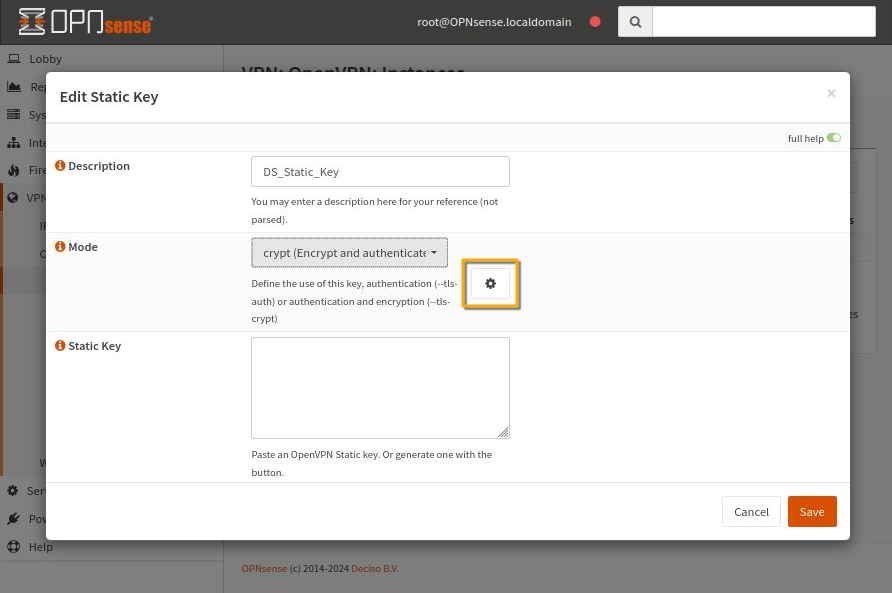Open Help from the sidebar icon

tap(13, 546)
